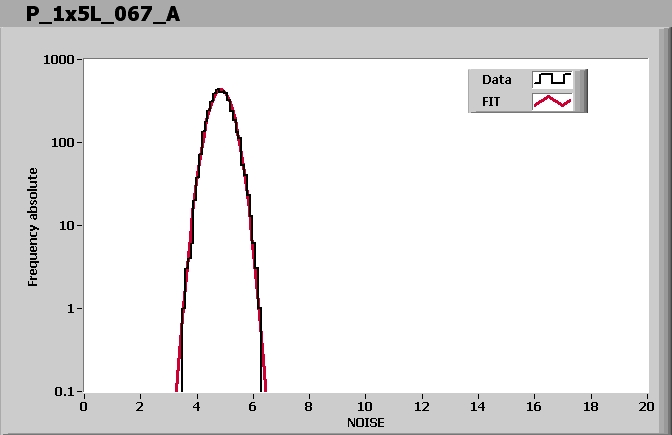Click the Frequency absolute y-axis label
Screen dimensions: 672x435
coord(33,227)
